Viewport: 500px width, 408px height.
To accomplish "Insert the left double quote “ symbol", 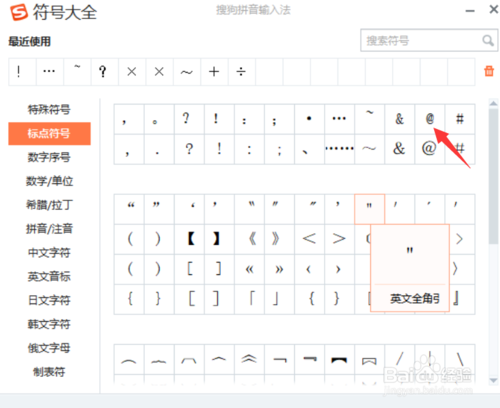I will click(x=129, y=209).
